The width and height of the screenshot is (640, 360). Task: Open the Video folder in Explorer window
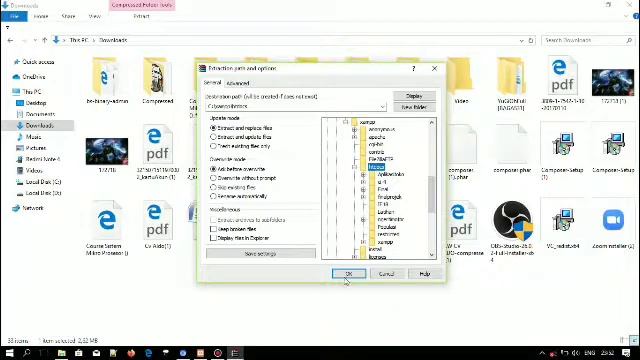pyautogui.click(x=461, y=81)
